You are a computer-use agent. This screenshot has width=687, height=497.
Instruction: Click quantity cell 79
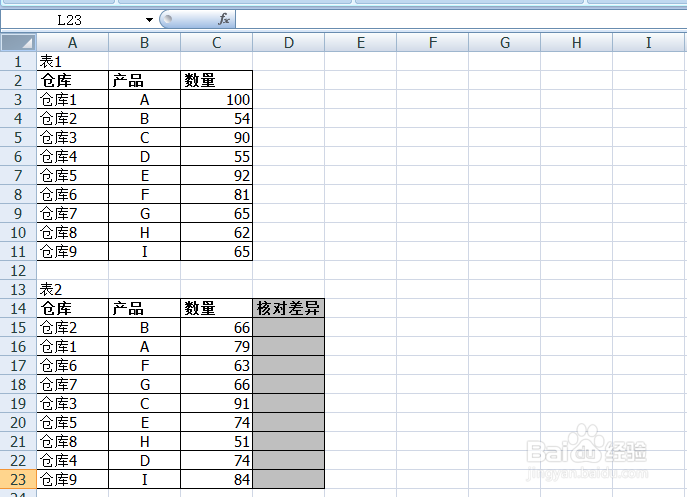coord(216,346)
